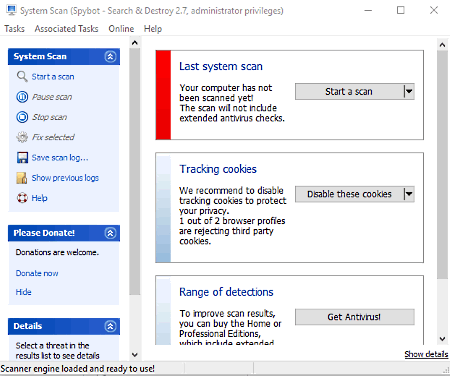Click the Get Antivirus! button
The image size is (450, 376).
tap(355, 317)
